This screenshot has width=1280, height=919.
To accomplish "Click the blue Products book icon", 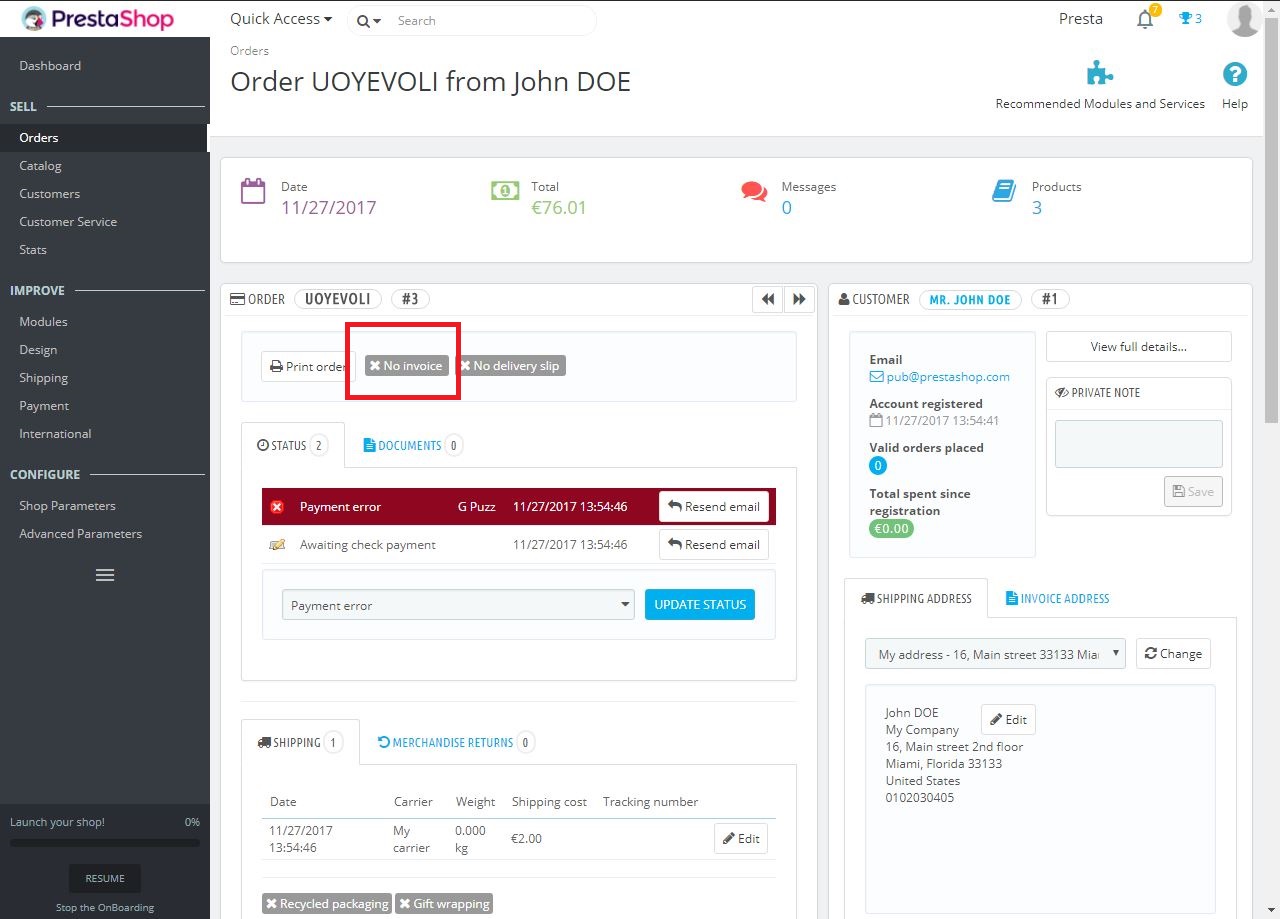I will (1004, 190).
